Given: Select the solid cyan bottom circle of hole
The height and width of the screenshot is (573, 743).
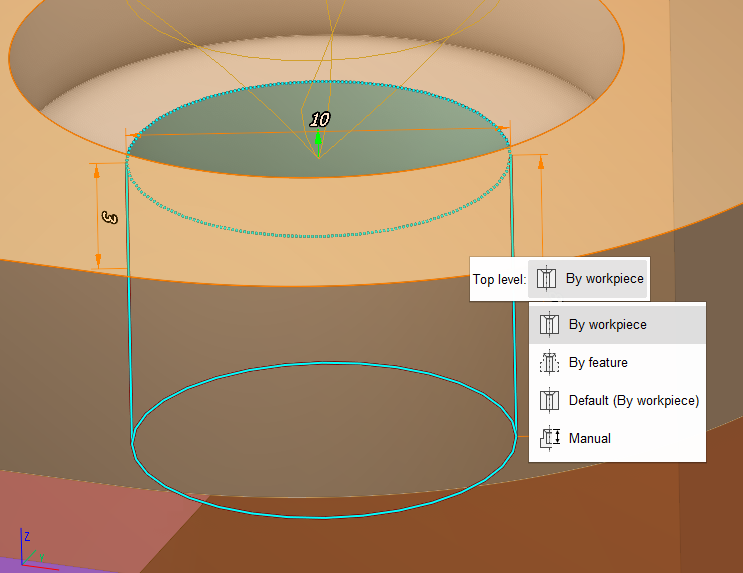Looking at the screenshot, I should (x=322, y=518).
